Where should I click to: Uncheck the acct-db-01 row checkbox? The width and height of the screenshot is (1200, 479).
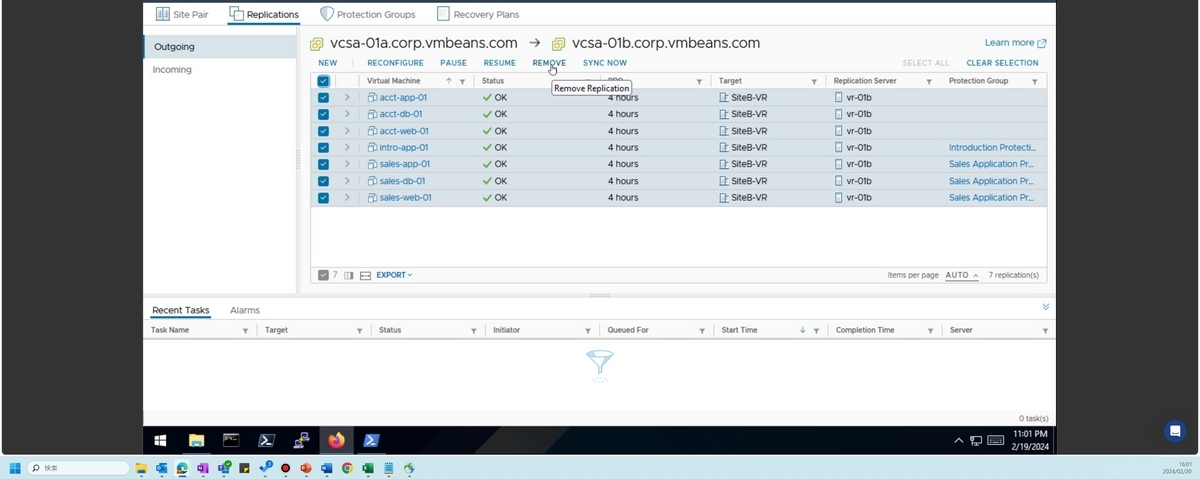point(323,114)
